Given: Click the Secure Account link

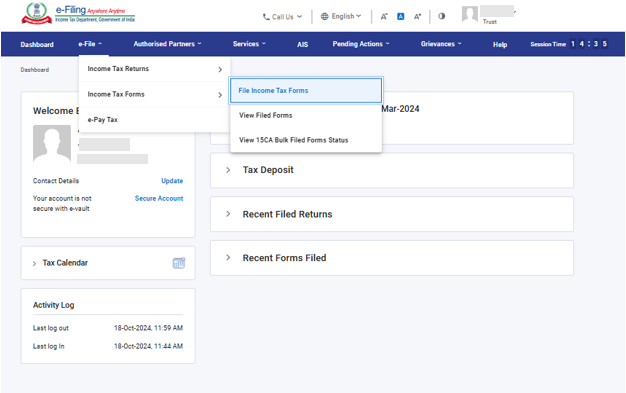Looking at the screenshot, I should pos(159,198).
